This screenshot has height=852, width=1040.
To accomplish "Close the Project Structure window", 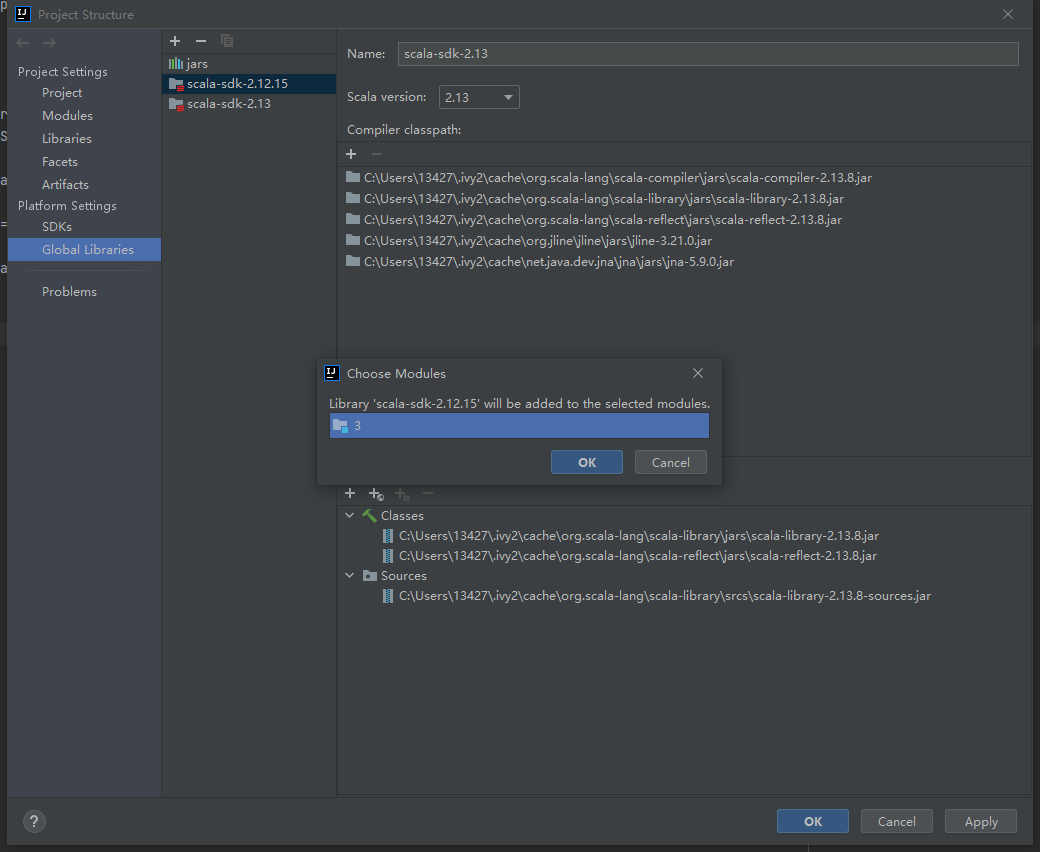I will 1008,14.
